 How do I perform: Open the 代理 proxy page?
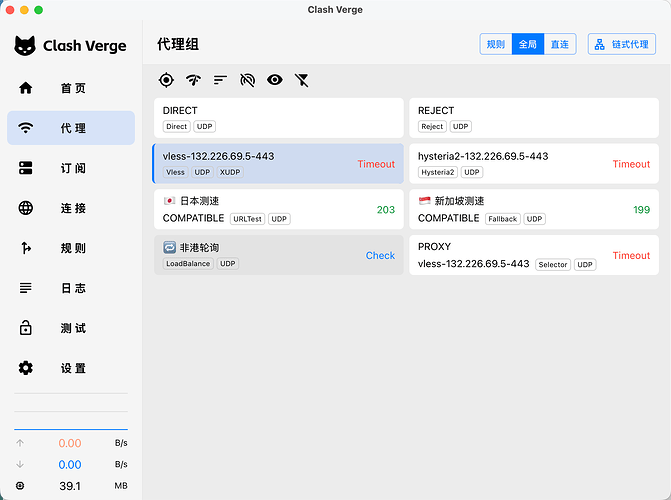pos(71,128)
